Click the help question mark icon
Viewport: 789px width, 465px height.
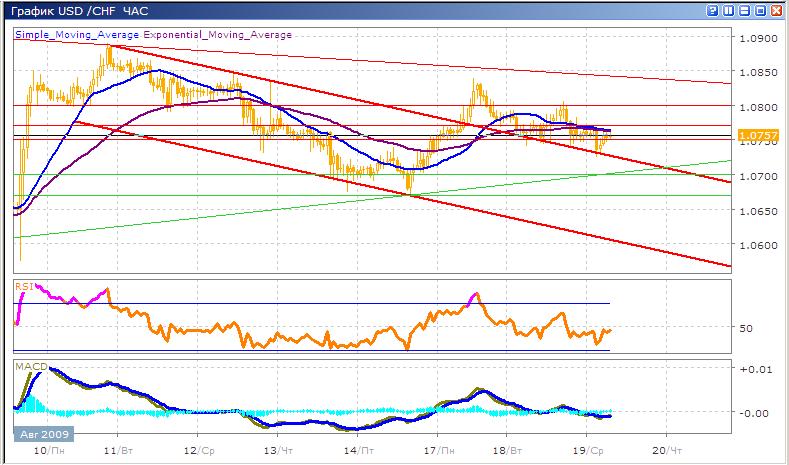point(712,10)
